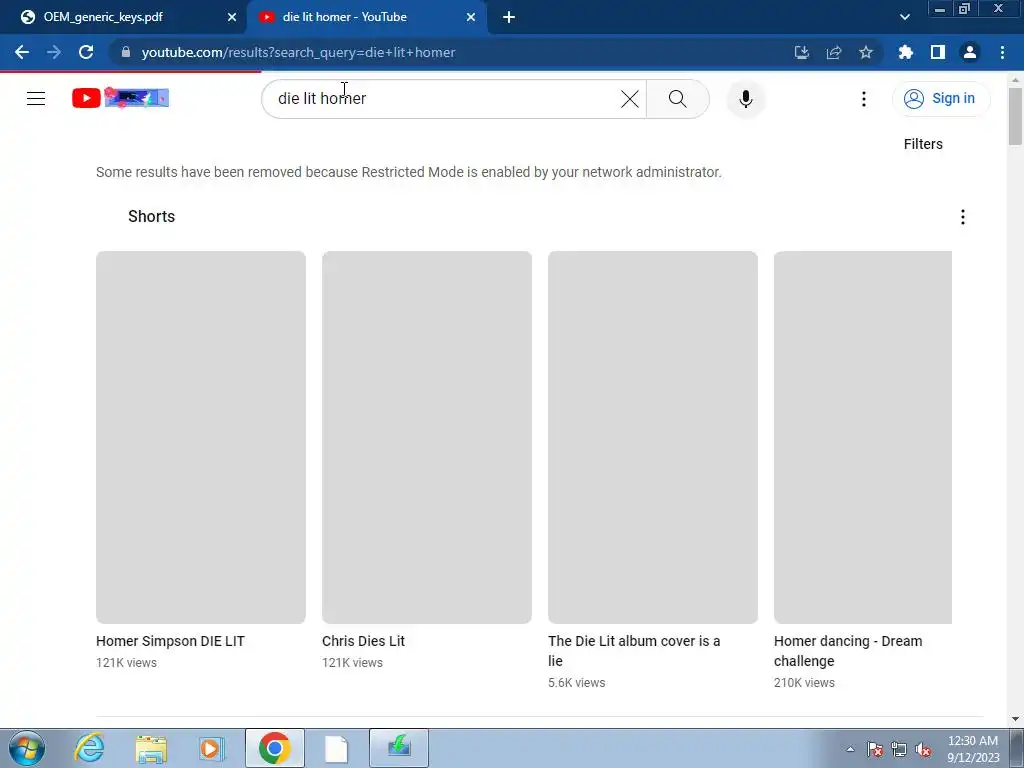
Task: Open Windows Media Player from taskbar
Action: 212,748
